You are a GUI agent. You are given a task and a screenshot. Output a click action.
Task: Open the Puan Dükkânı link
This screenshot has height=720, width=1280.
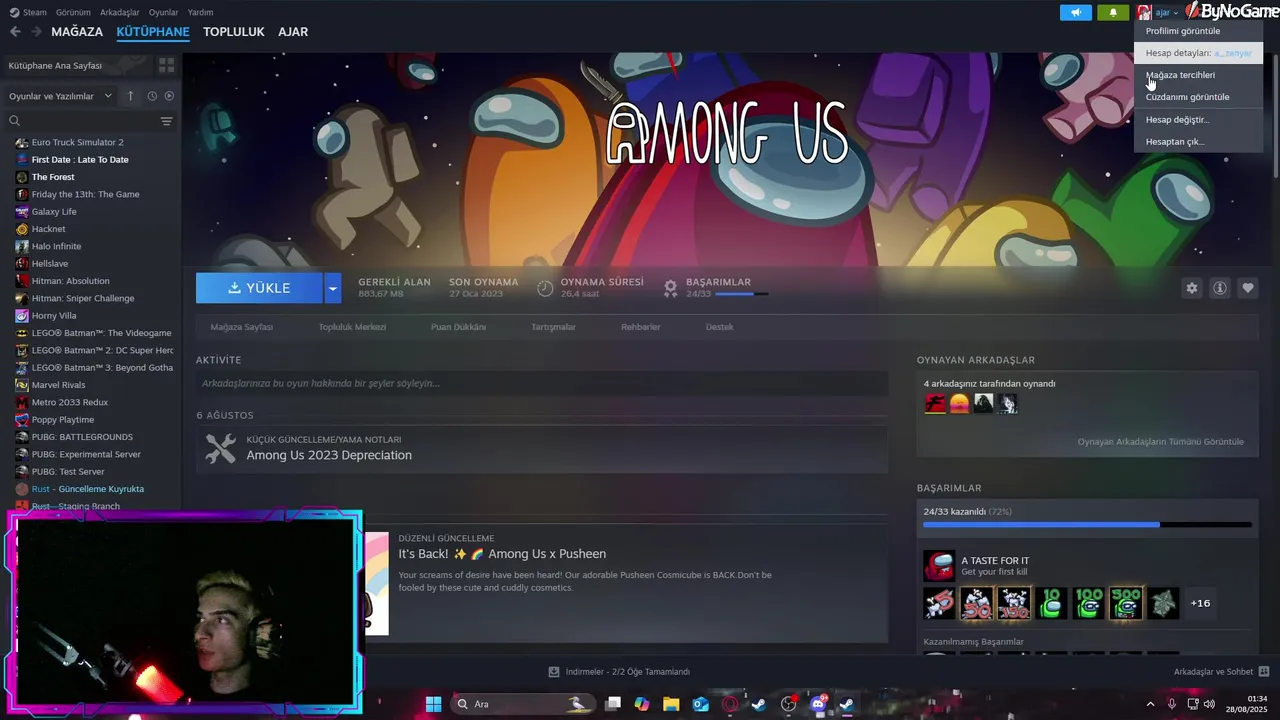[x=458, y=327]
